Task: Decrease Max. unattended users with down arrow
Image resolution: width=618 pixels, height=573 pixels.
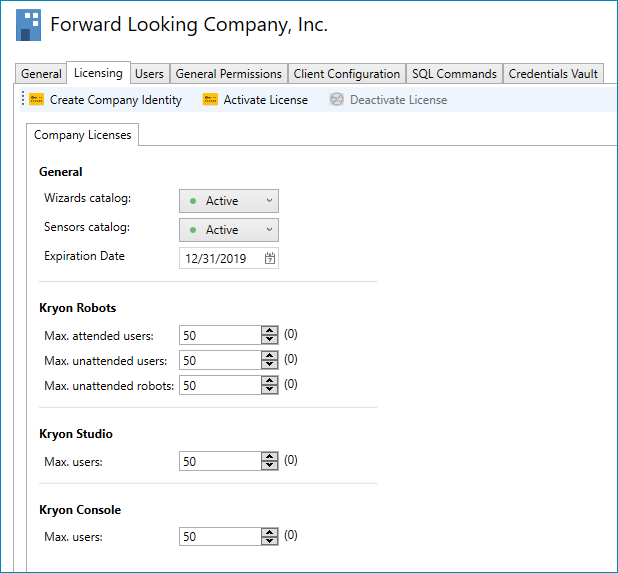Action: 270,365
